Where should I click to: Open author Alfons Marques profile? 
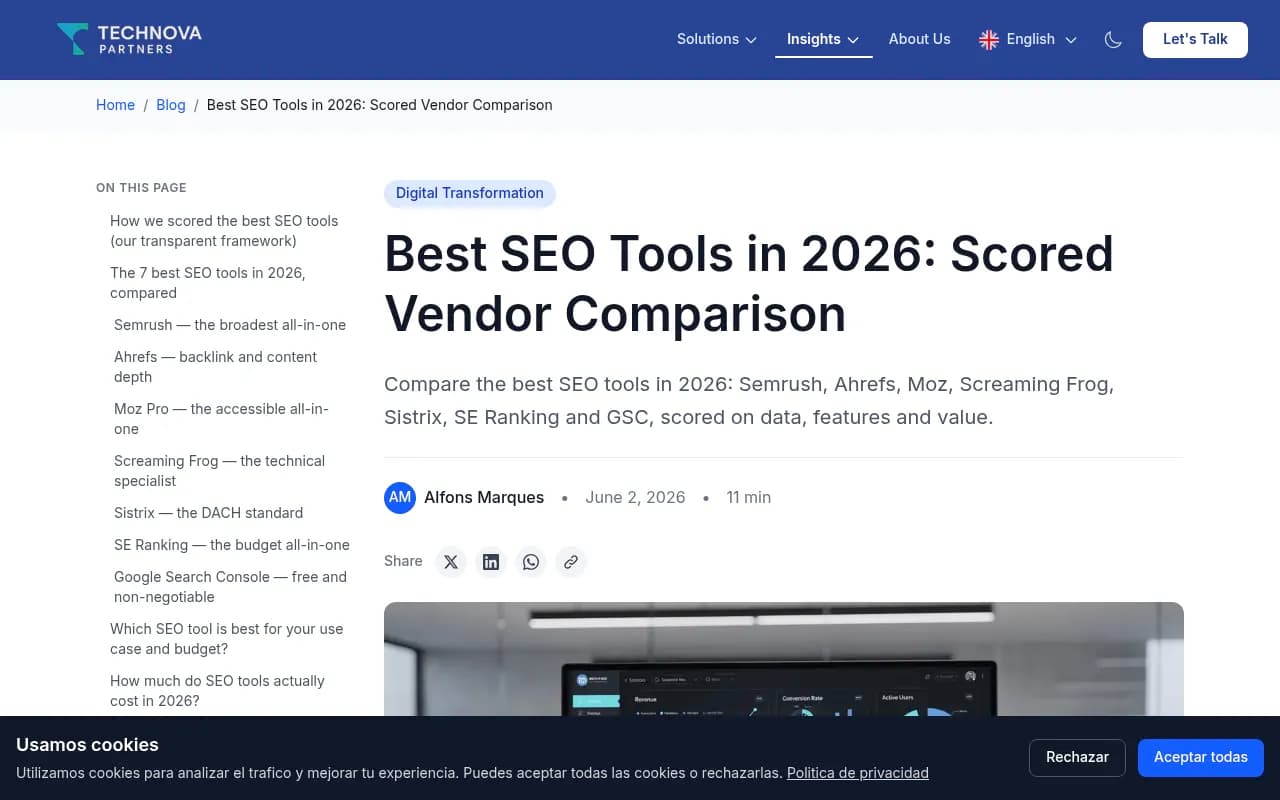[484, 497]
